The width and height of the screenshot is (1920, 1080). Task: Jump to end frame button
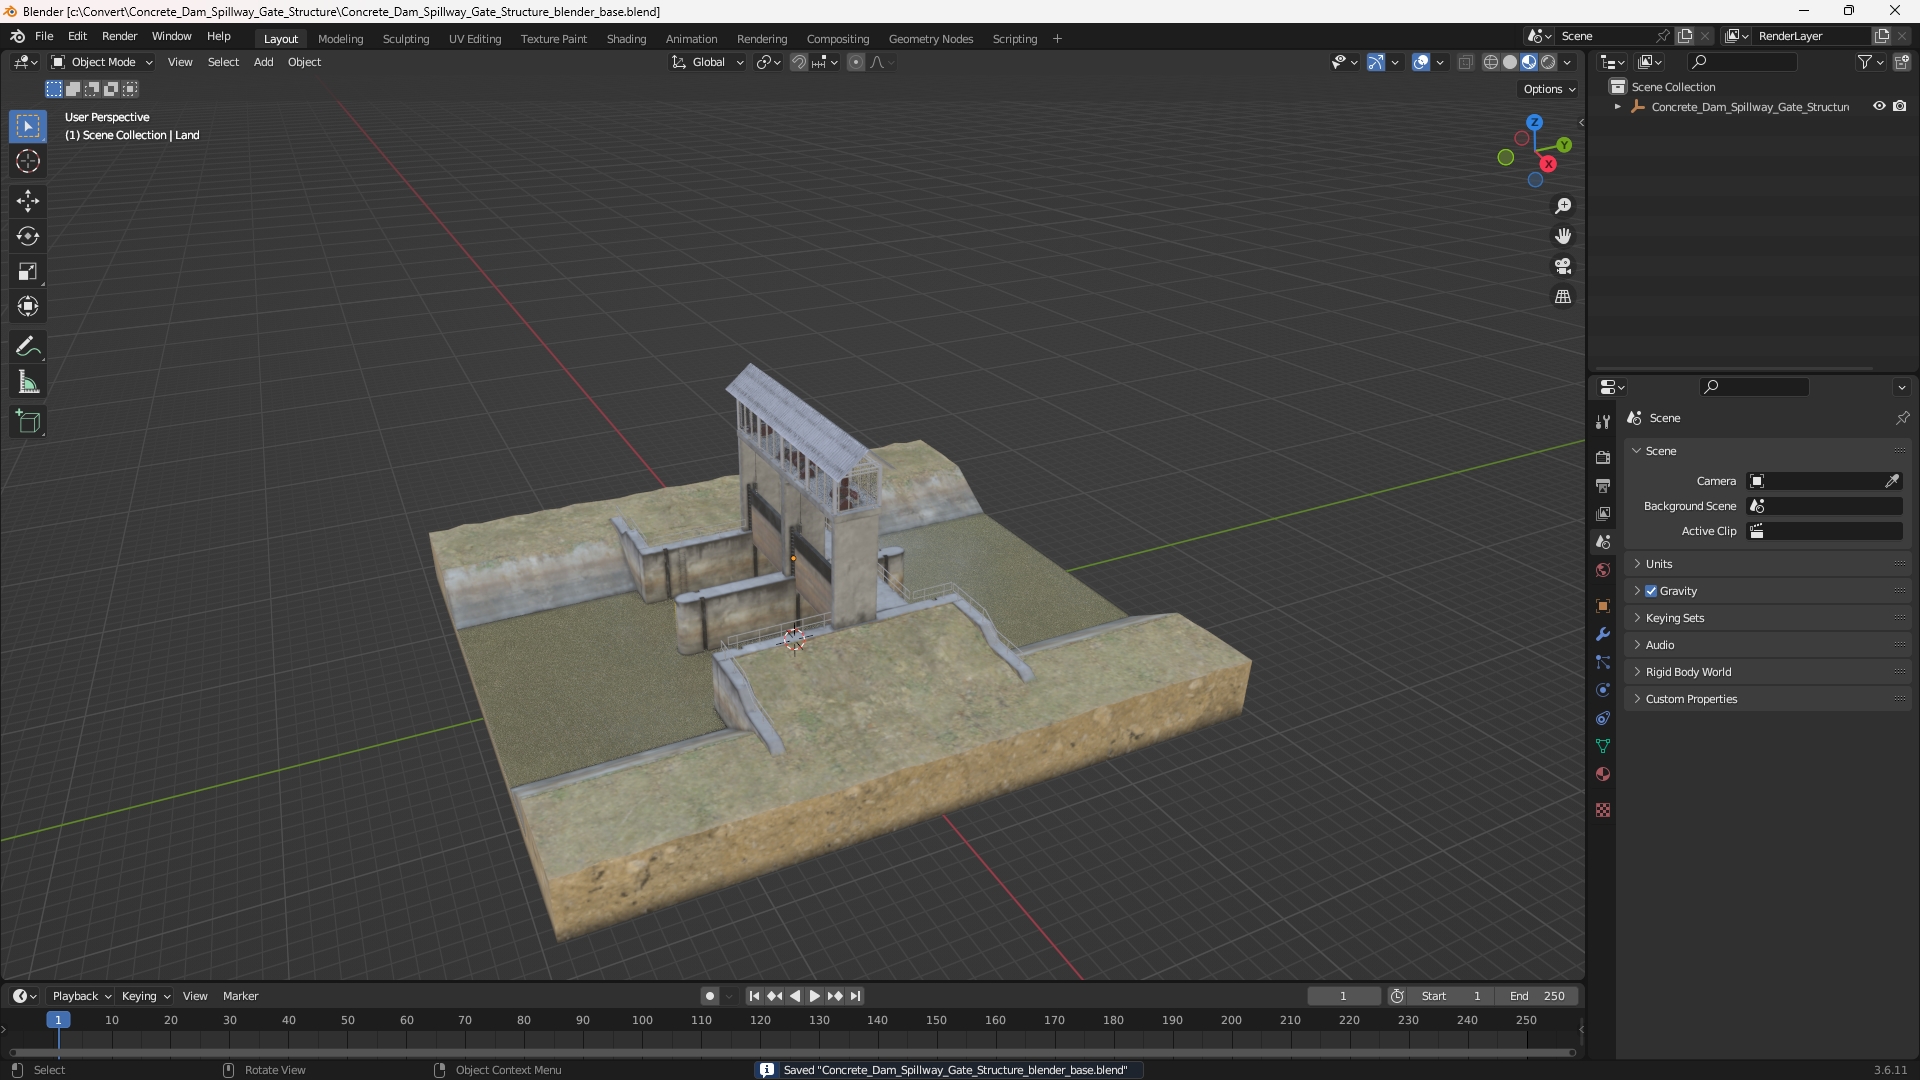click(x=855, y=996)
